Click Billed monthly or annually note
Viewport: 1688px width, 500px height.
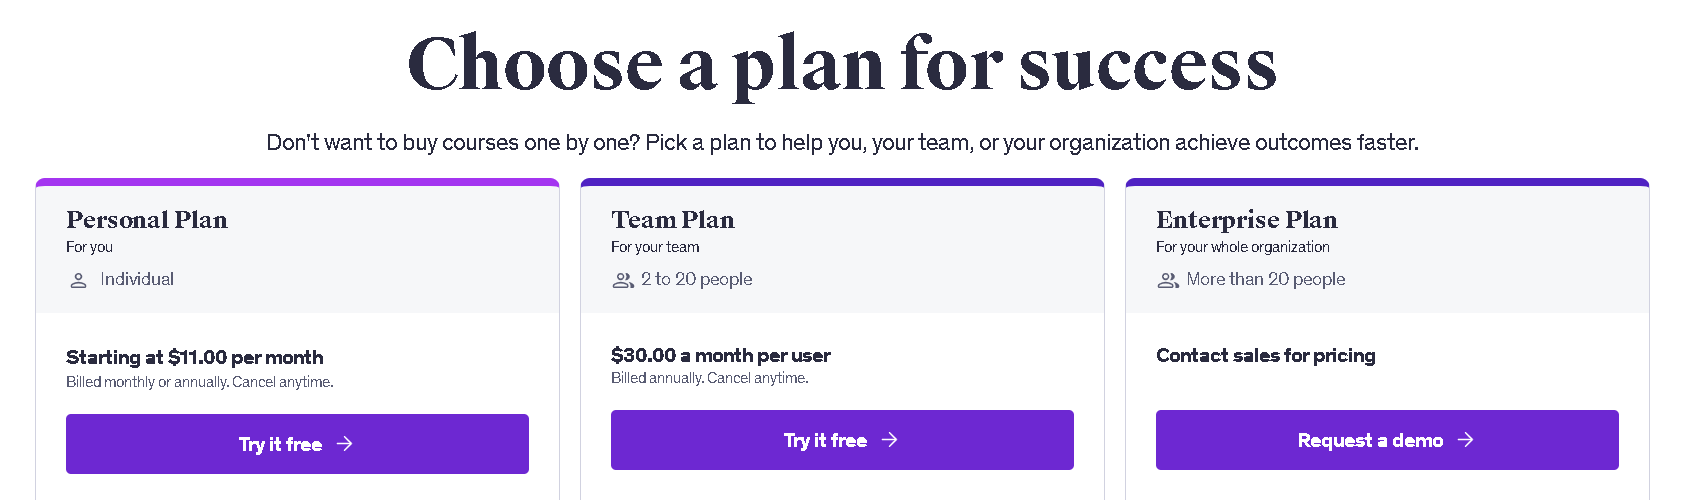click(200, 382)
